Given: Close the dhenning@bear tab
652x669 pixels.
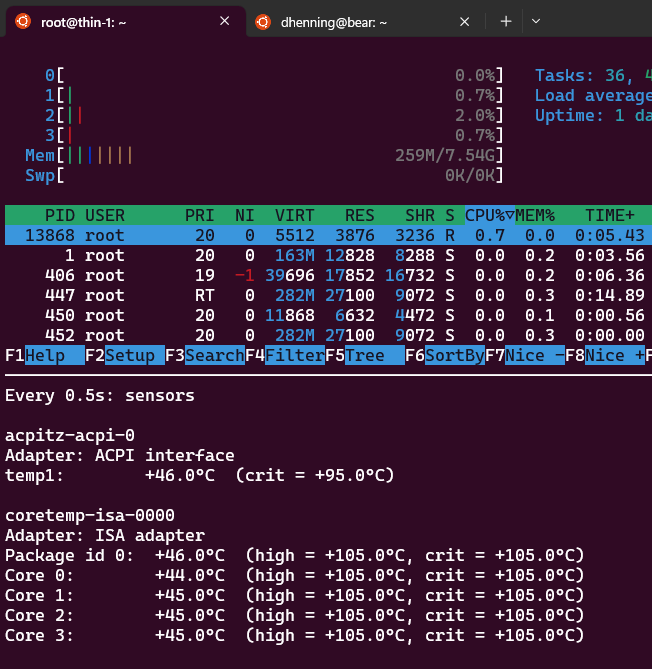Looking at the screenshot, I should click(465, 21).
